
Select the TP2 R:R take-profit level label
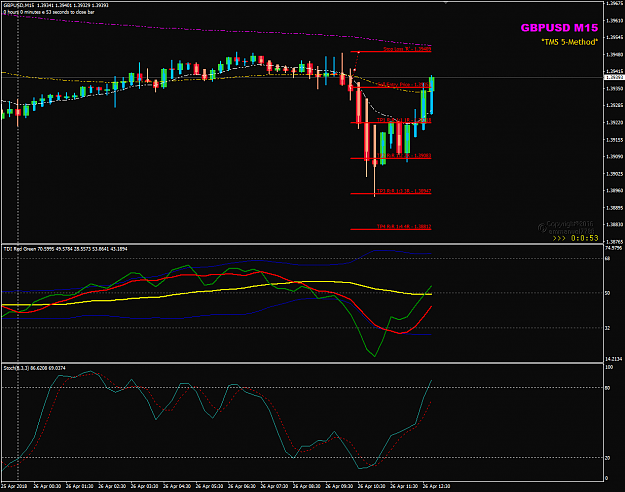(x=404, y=155)
